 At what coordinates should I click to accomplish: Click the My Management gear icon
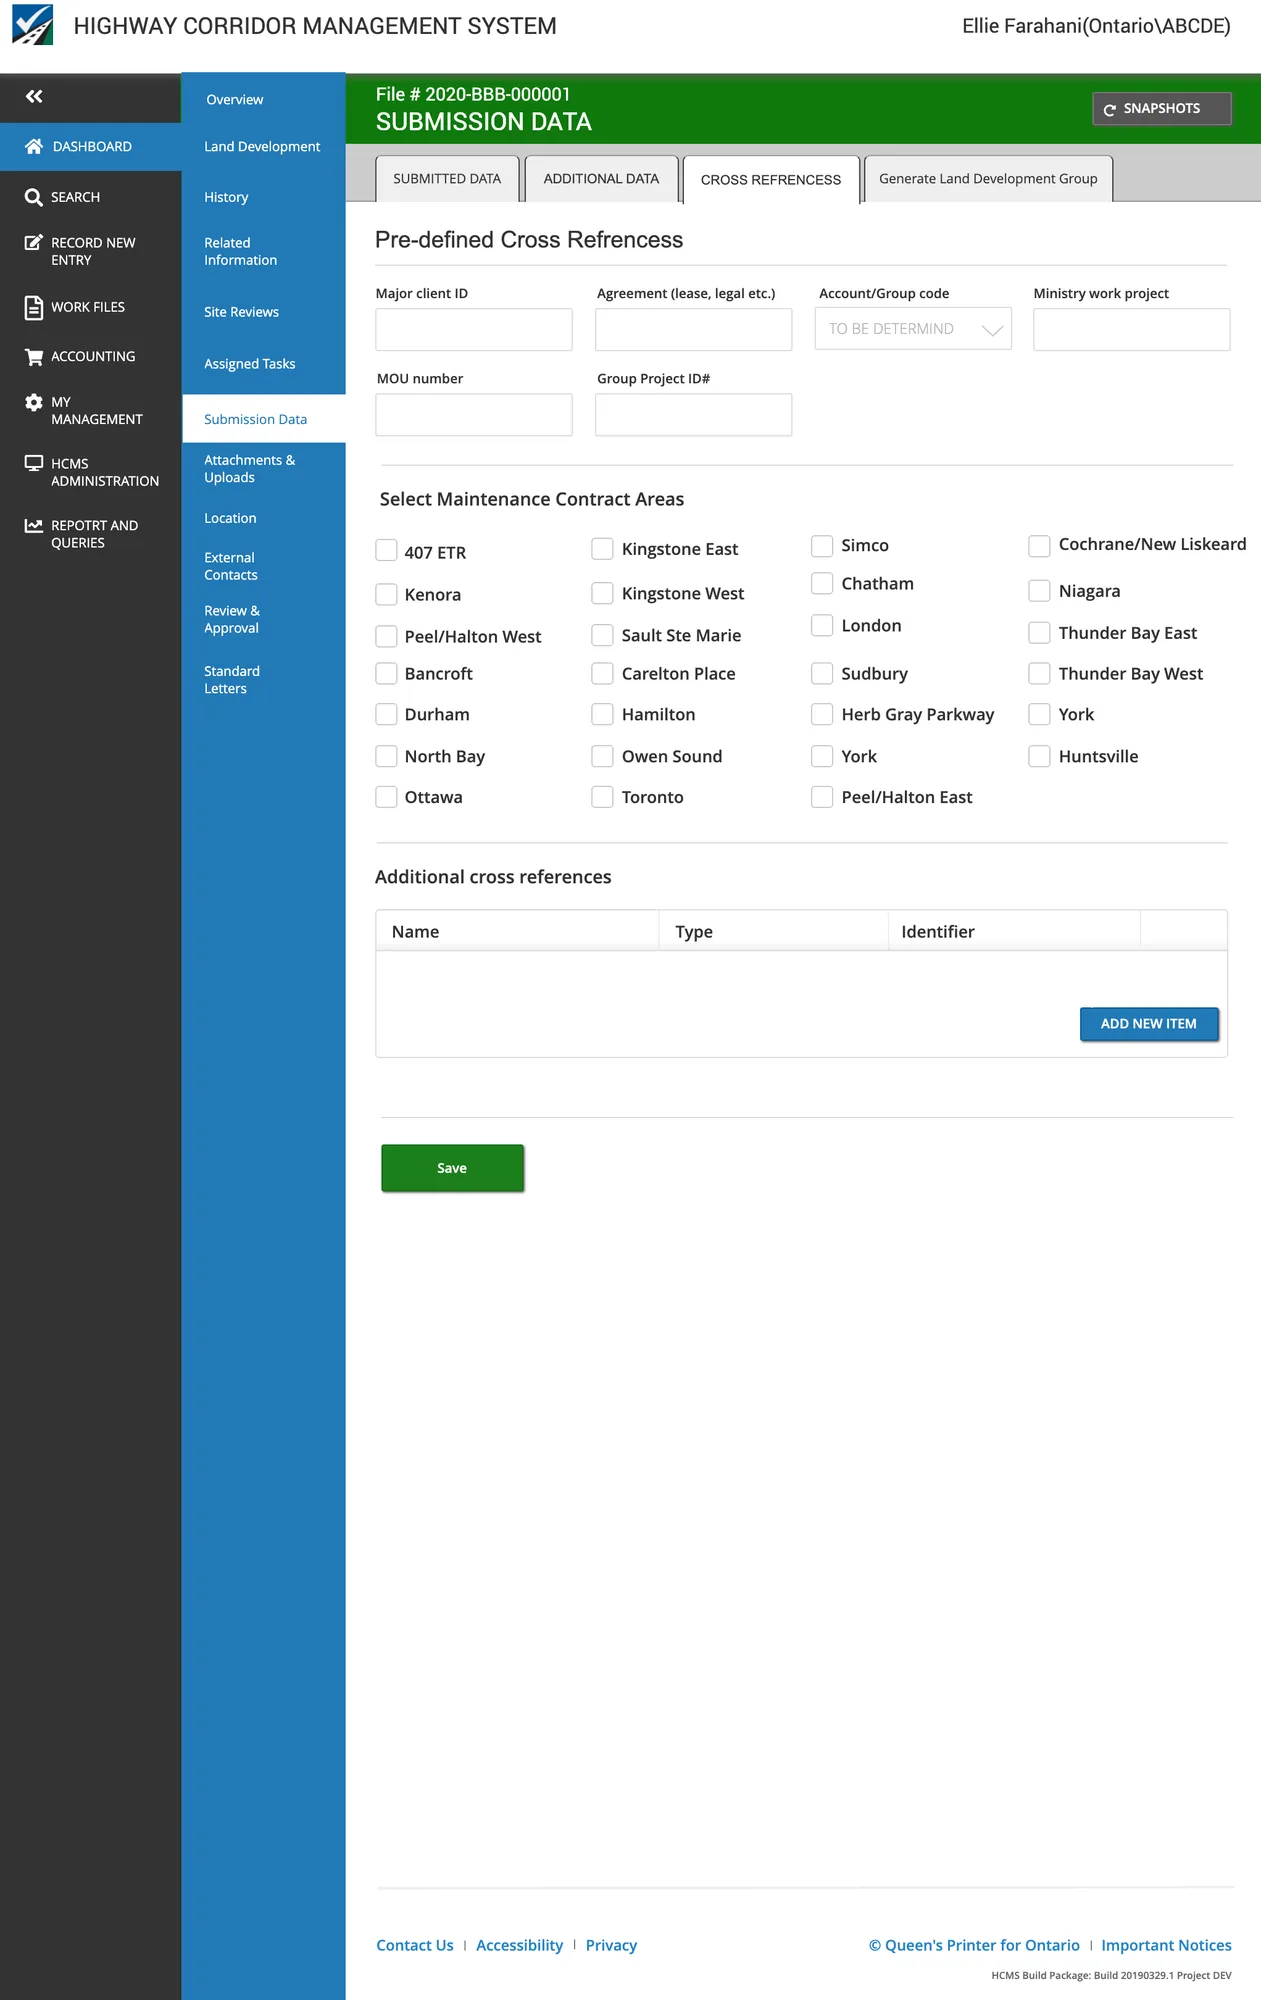(x=34, y=402)
